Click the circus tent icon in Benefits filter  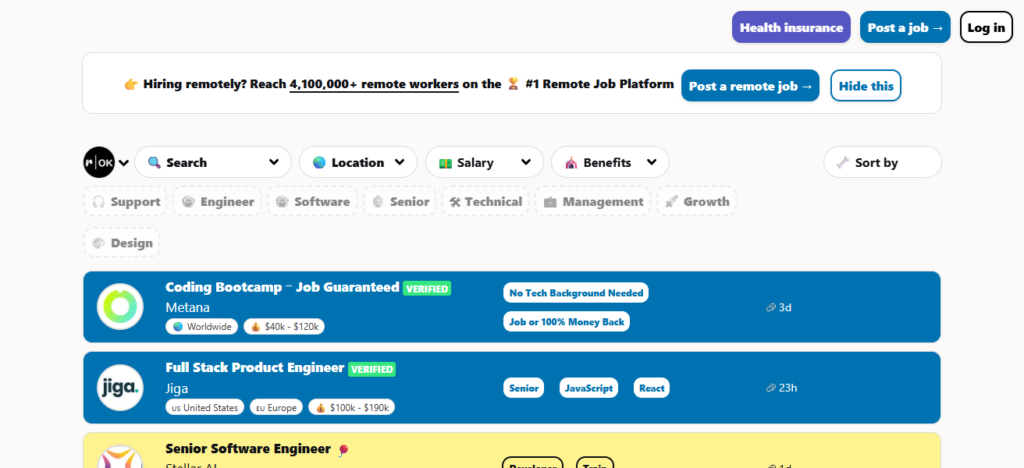571,163
